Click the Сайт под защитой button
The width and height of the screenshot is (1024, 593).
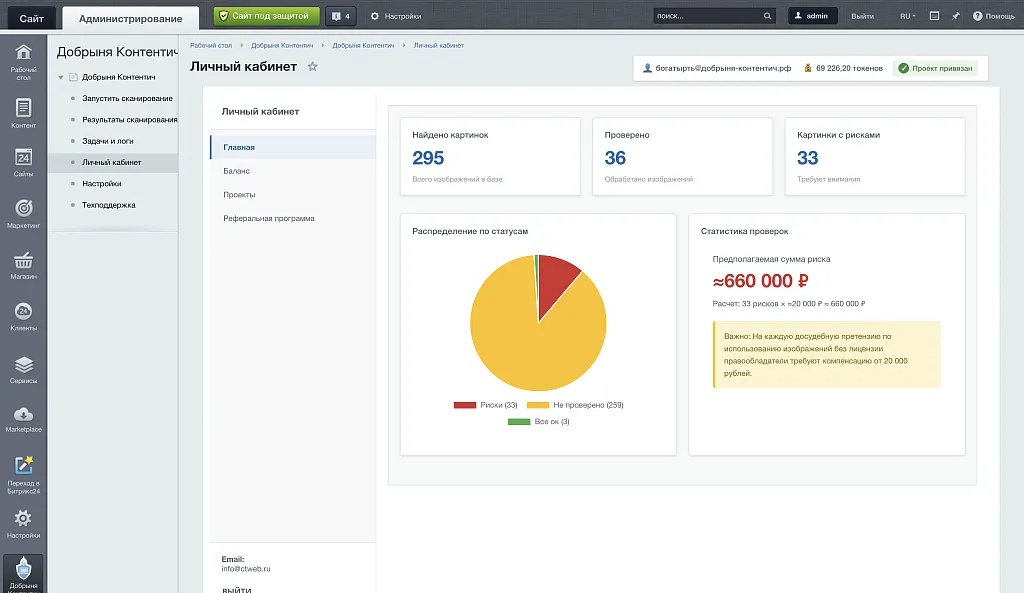click(x=266, y=16)
